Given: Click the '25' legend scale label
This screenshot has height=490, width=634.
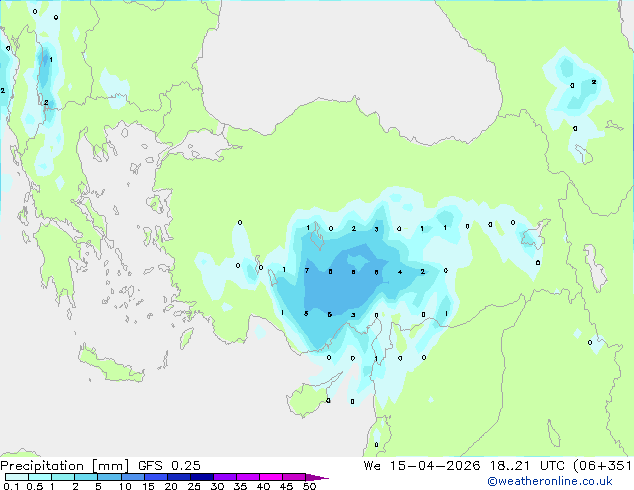Looking at the screenshot, I should [194, 486].
